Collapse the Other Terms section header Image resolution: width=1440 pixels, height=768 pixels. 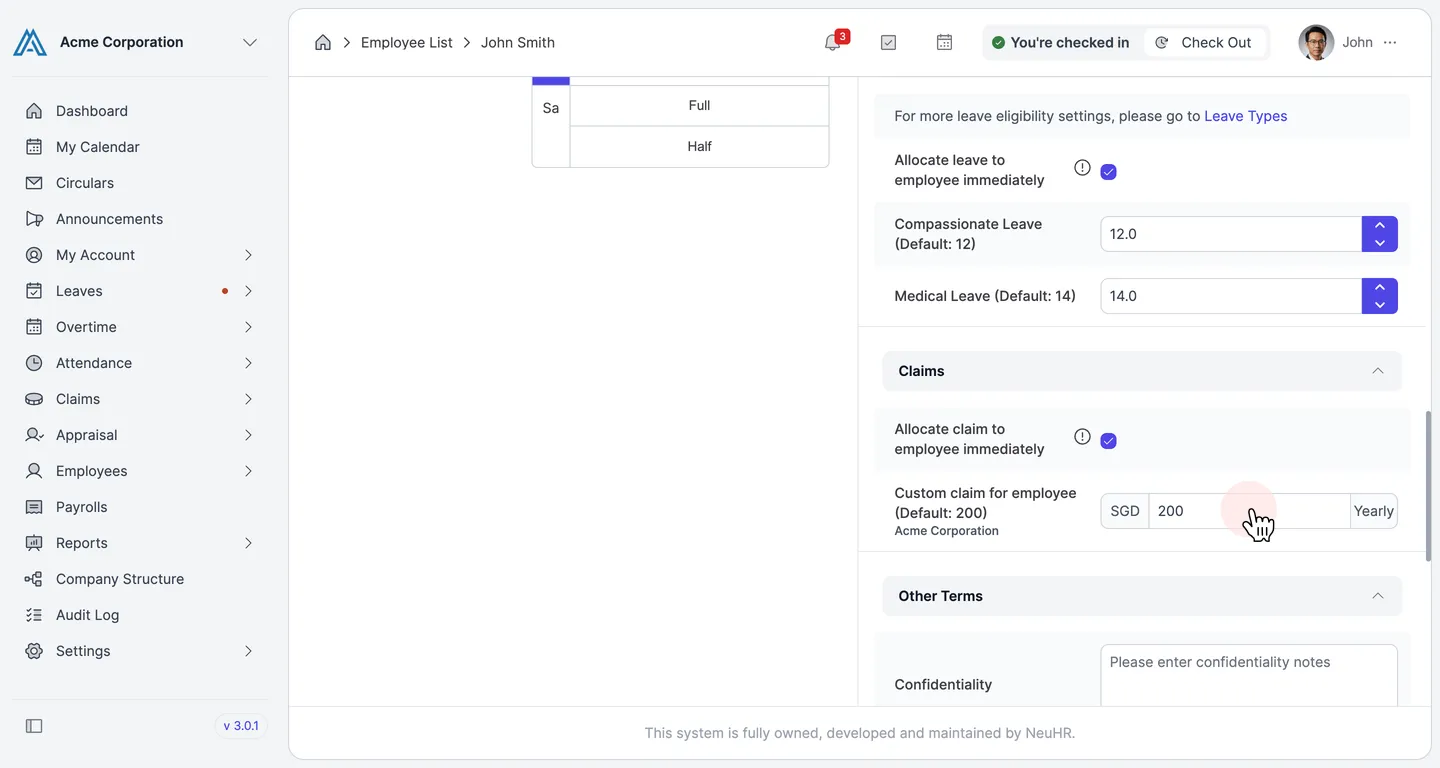tap(1142, 596)
